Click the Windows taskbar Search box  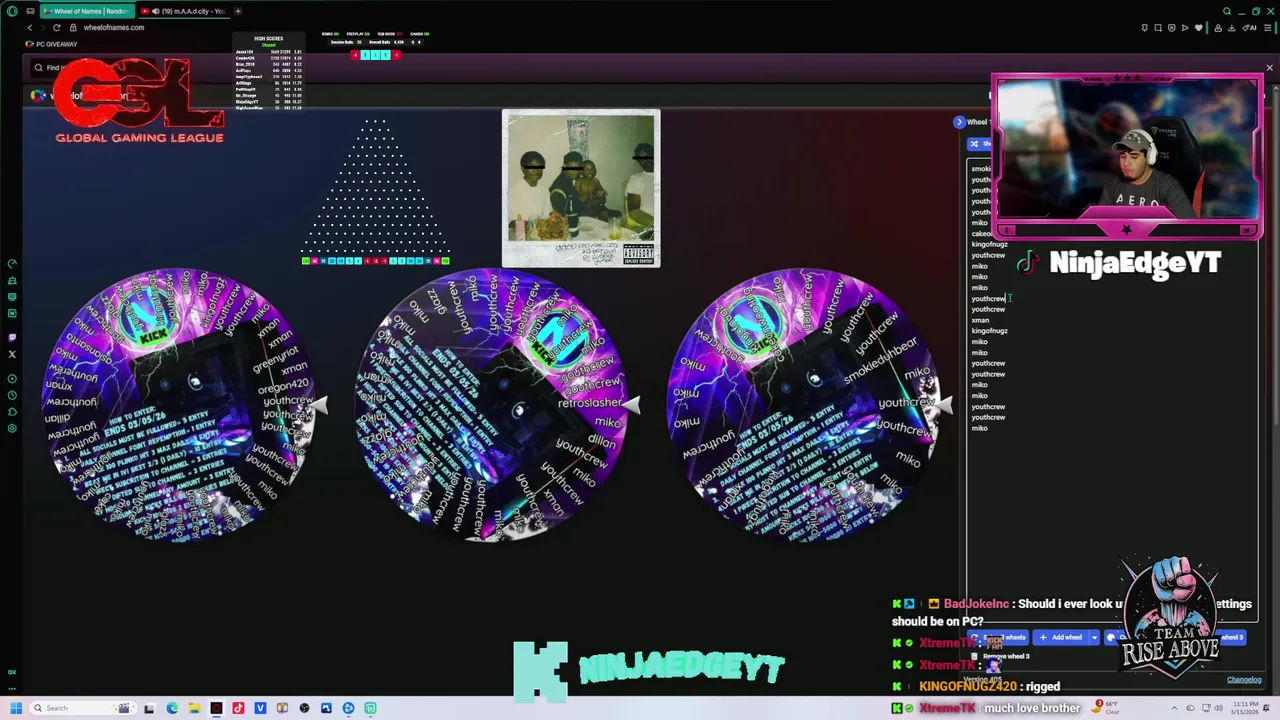[82, 708]
